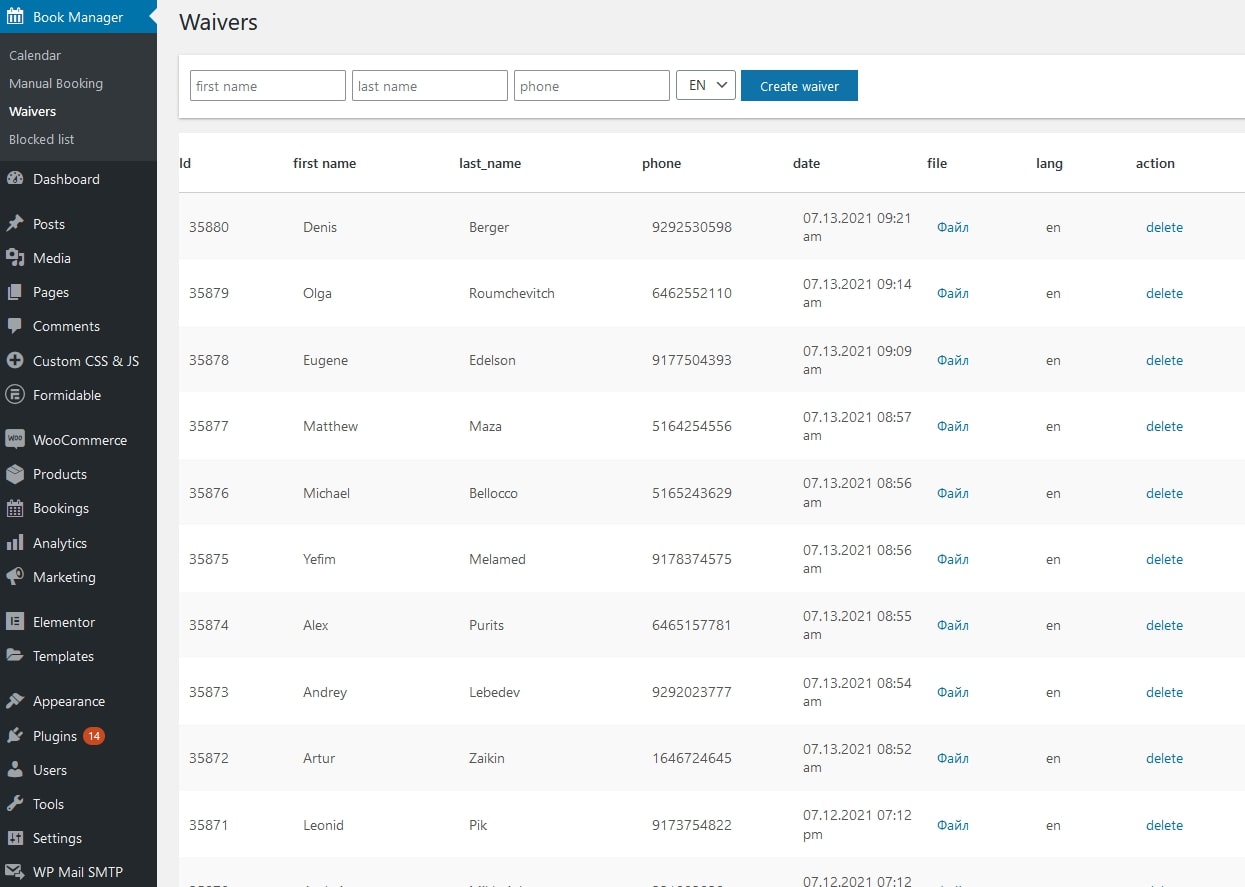Click the last name Lebedev cell

494,692
